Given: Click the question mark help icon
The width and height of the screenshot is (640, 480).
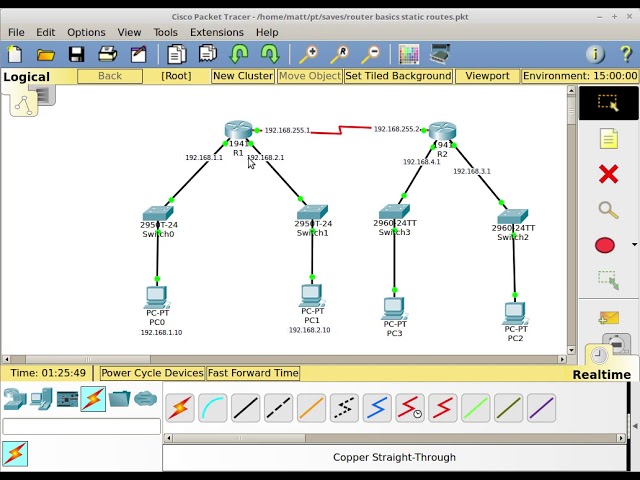Looking at the screenshot, I should pos(626,54).
